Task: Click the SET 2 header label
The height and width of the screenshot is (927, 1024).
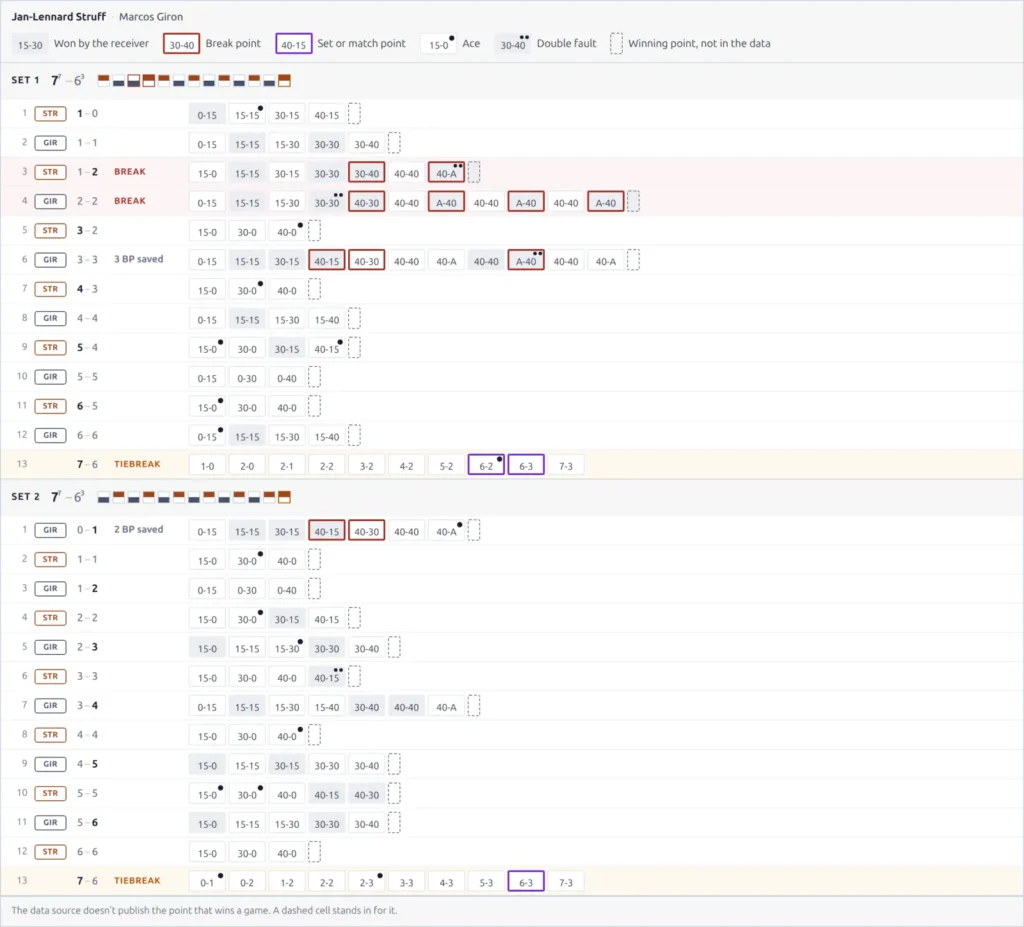Action: click(x=25, y=496)
